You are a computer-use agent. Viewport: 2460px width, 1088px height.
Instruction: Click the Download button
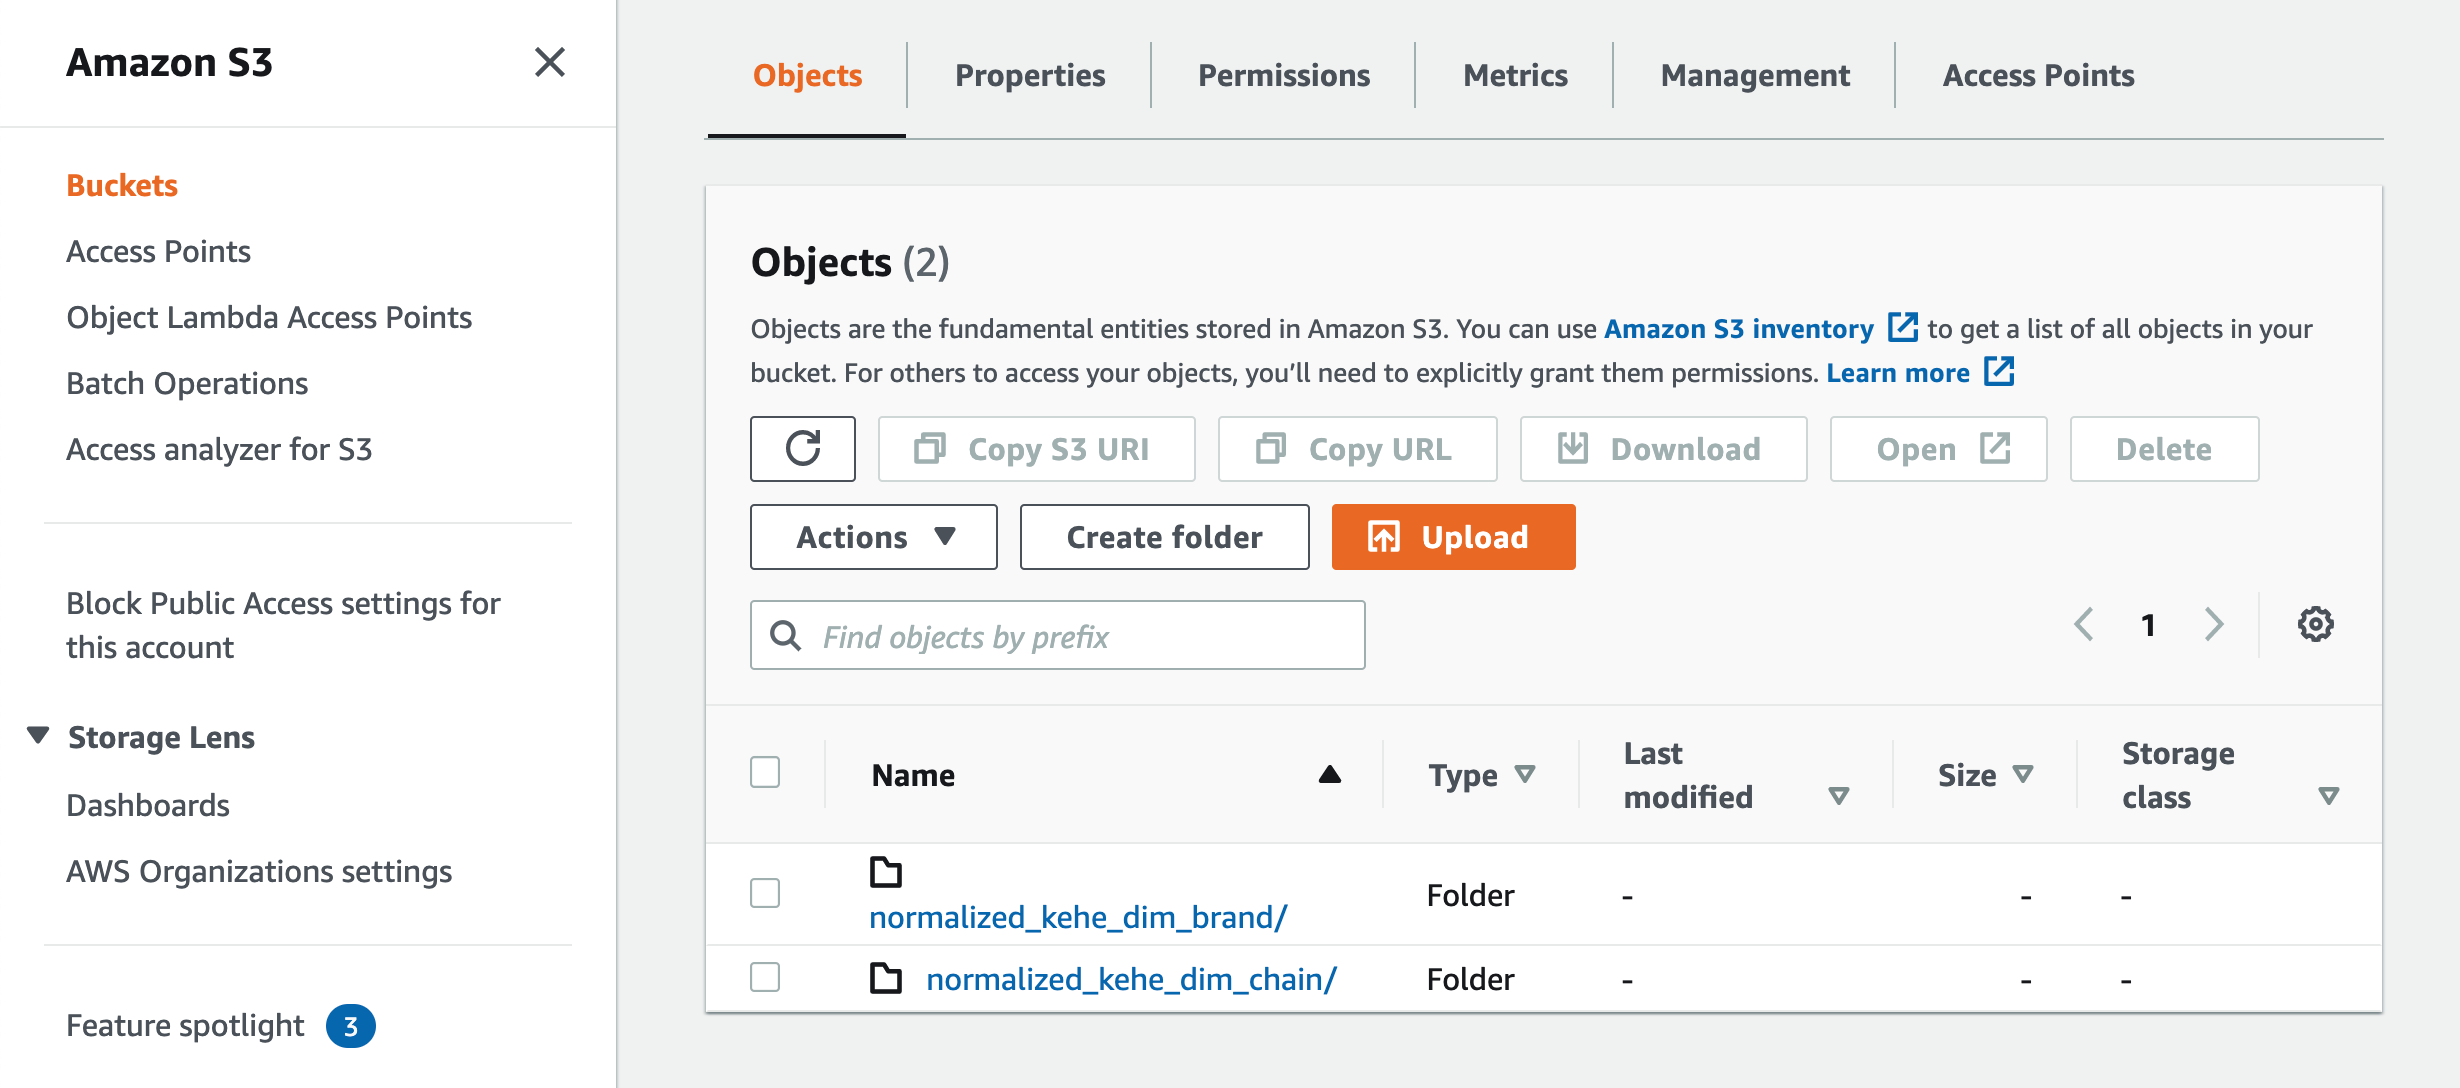click(x=1664, y=449)
